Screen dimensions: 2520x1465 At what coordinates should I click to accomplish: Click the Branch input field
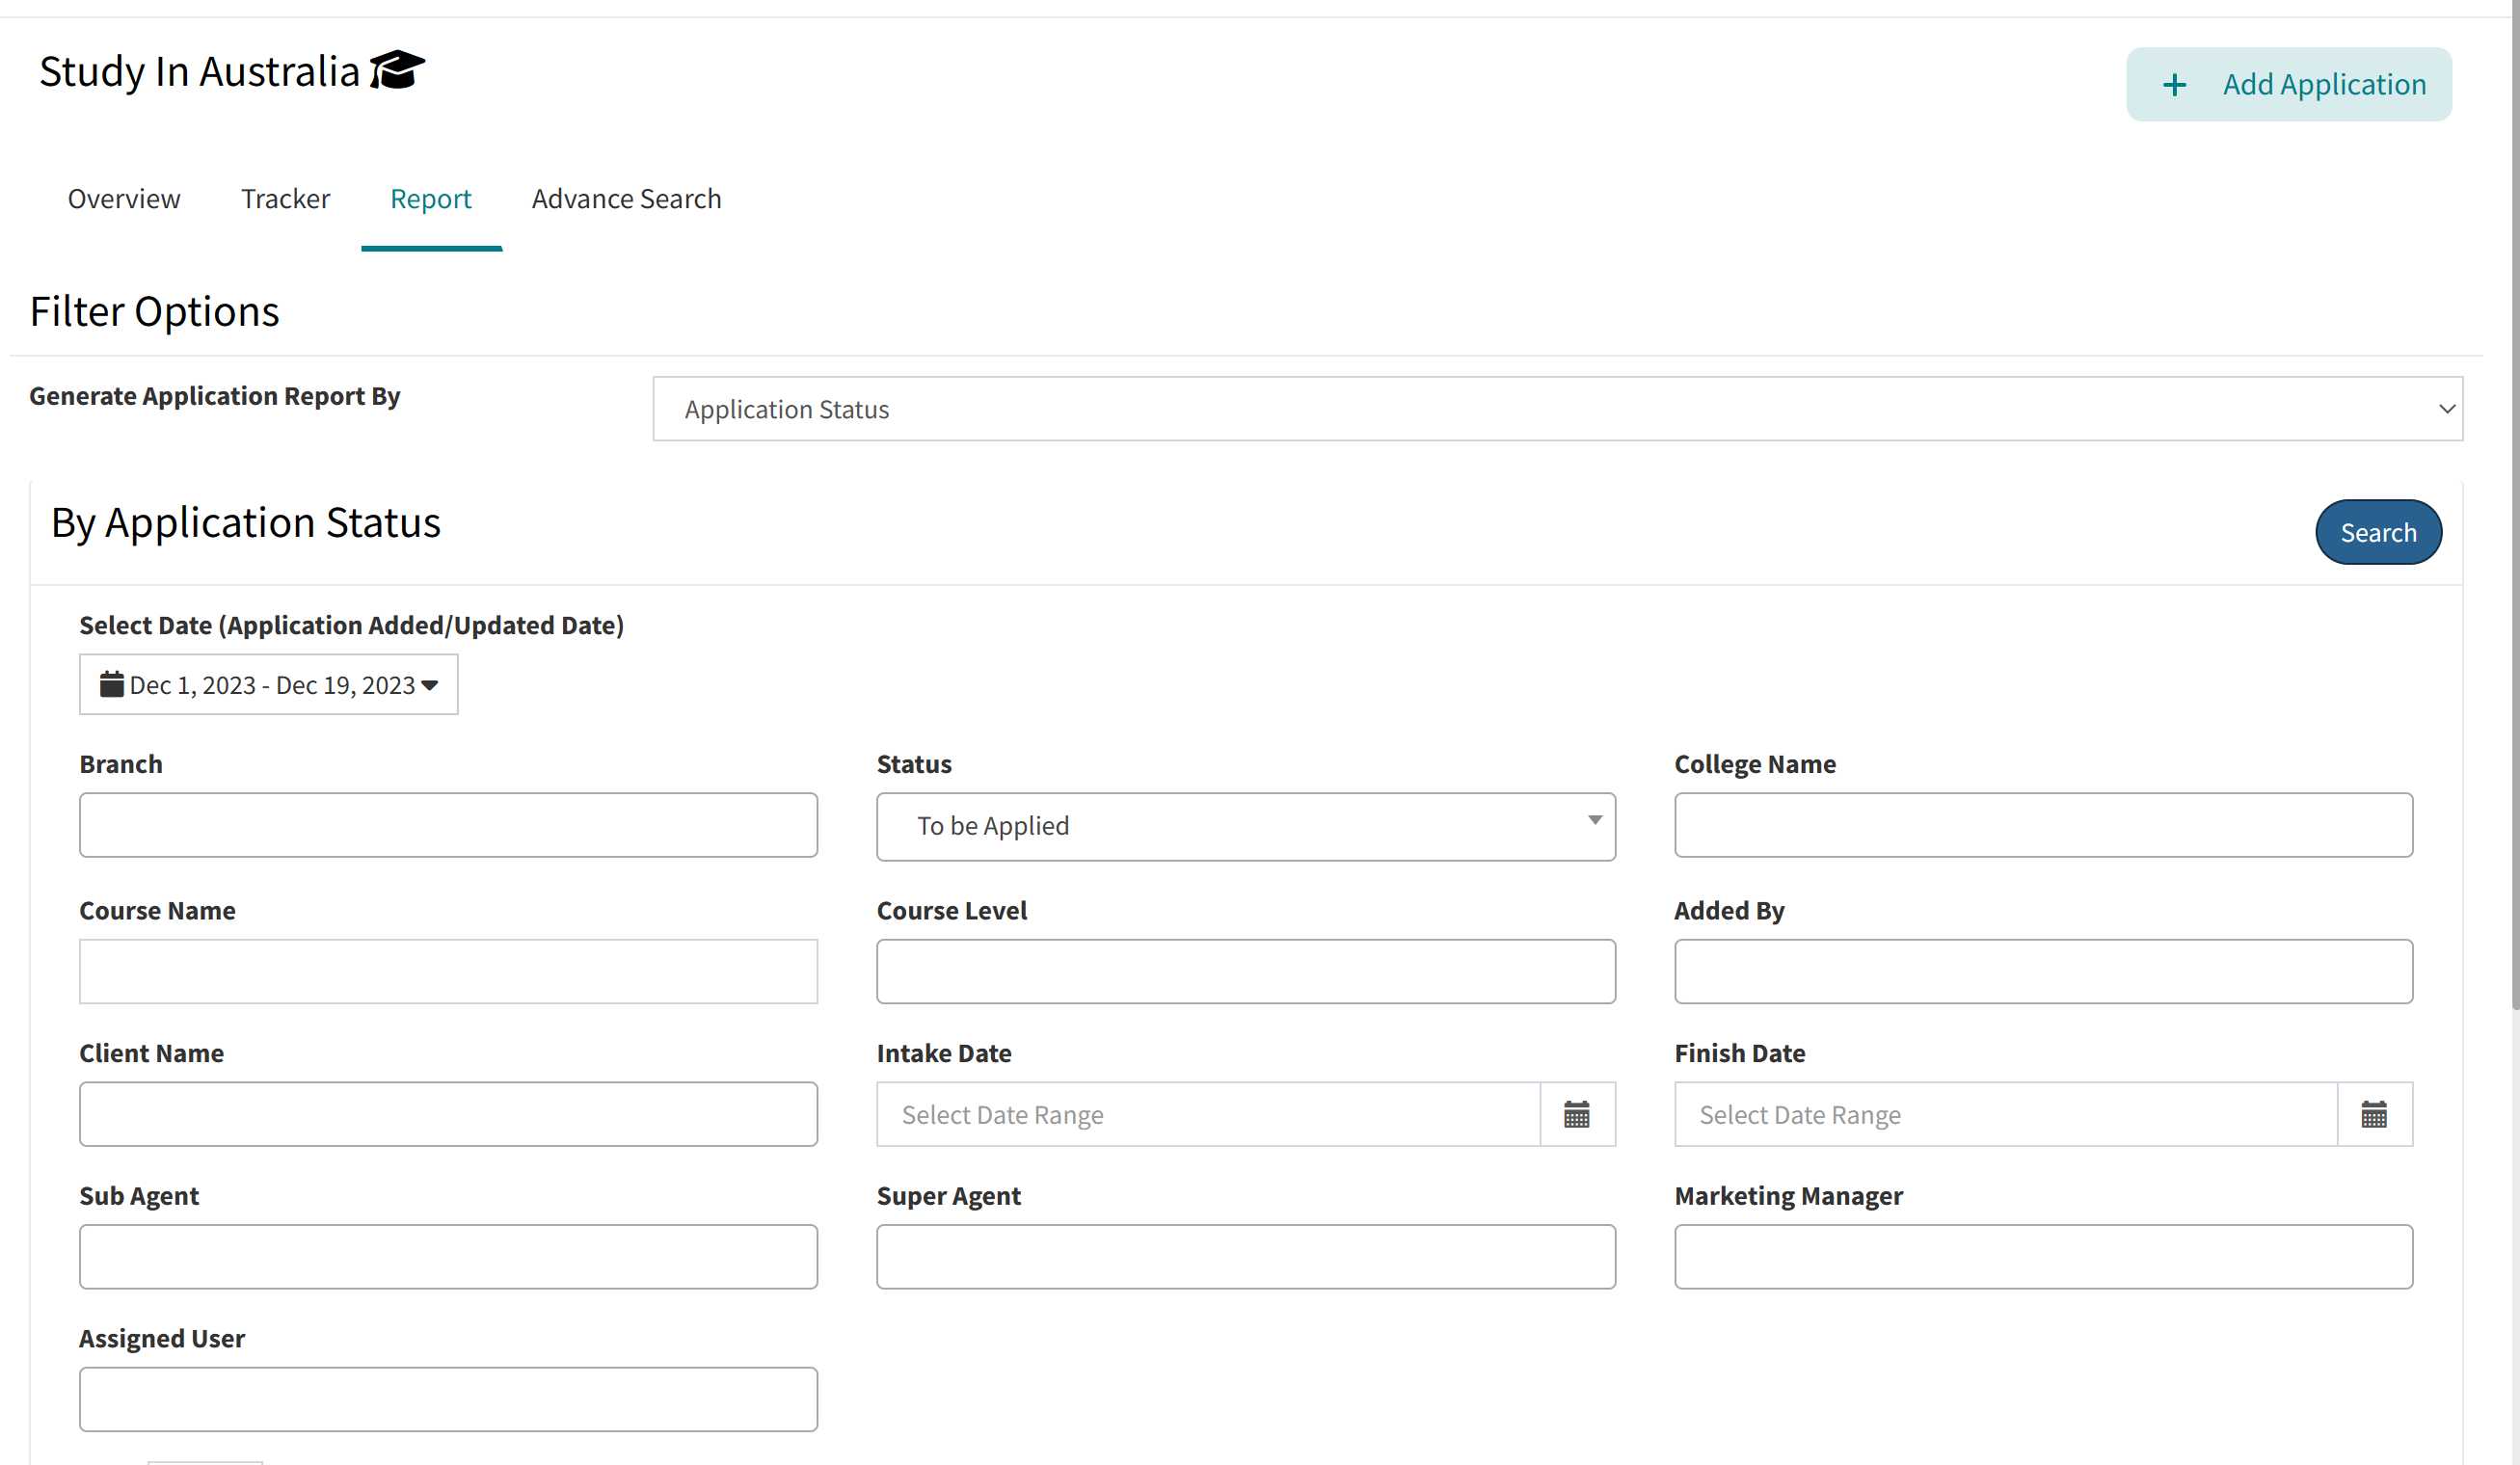[448, 825]
